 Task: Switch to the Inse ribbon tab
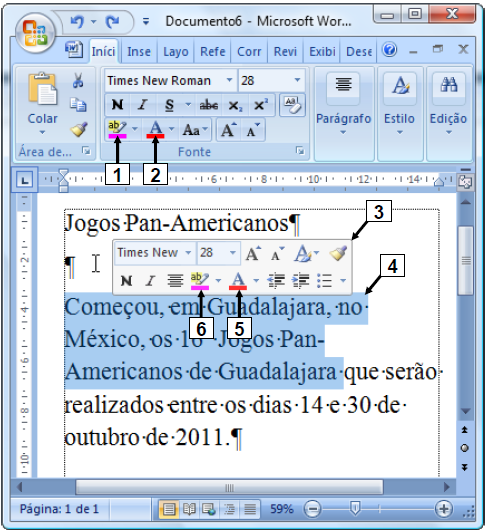(x=139, y=52)
